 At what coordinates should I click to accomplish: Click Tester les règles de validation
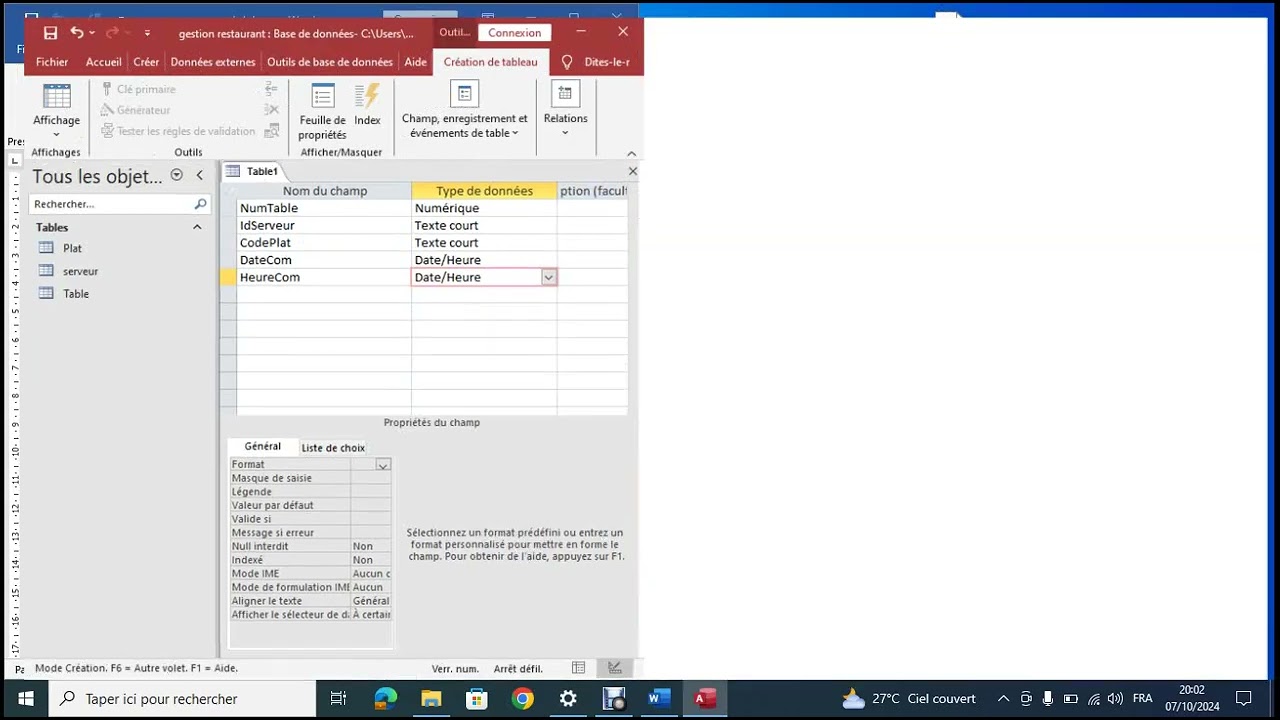click(x=178, y=131)
